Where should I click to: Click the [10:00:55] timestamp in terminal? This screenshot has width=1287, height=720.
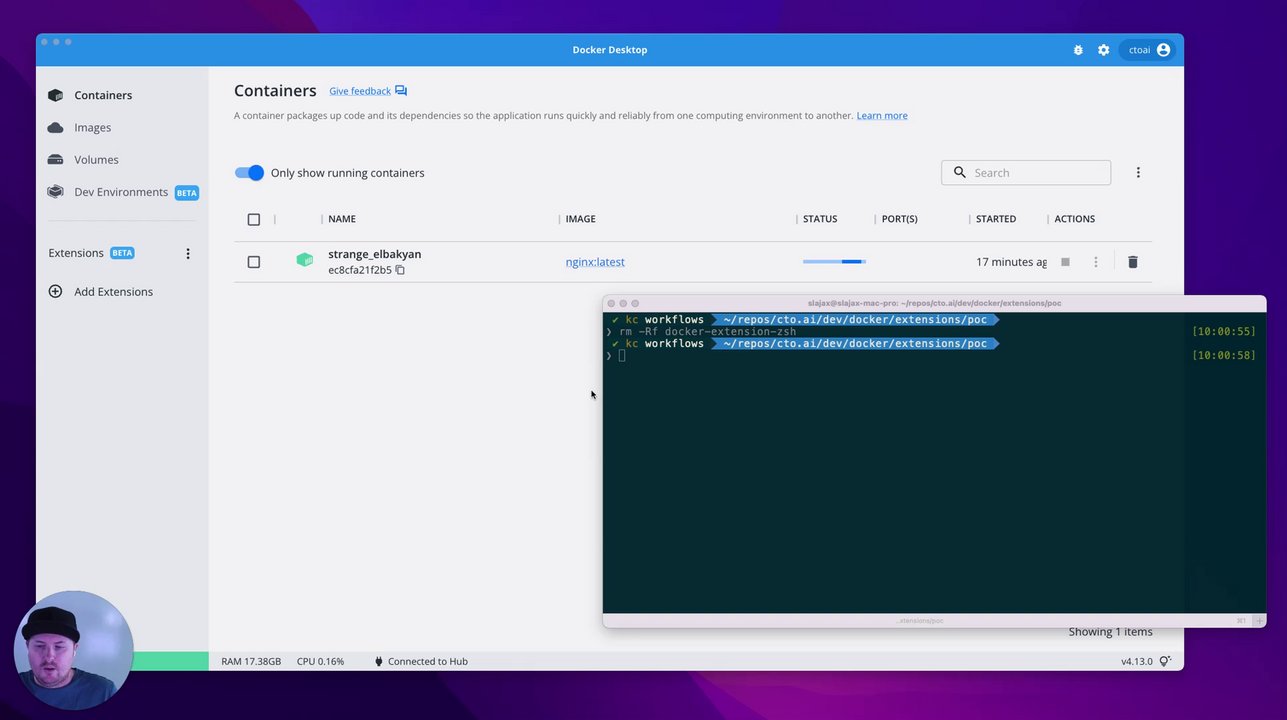(x=1224, y=331)
